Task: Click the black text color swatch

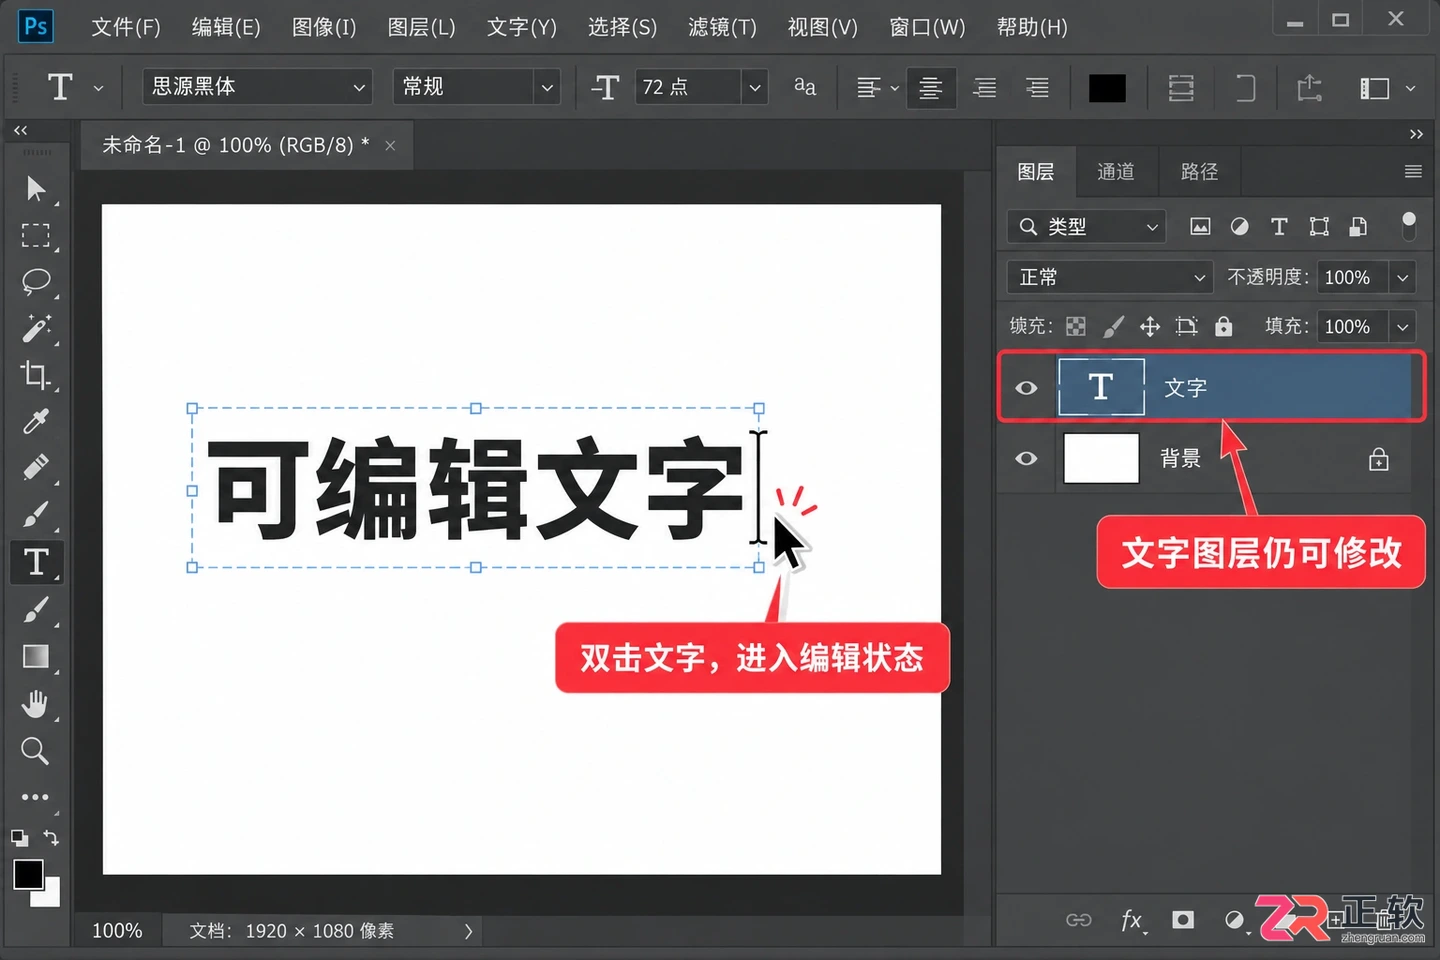Action: pyautogui.click(x=1107, y=88)
